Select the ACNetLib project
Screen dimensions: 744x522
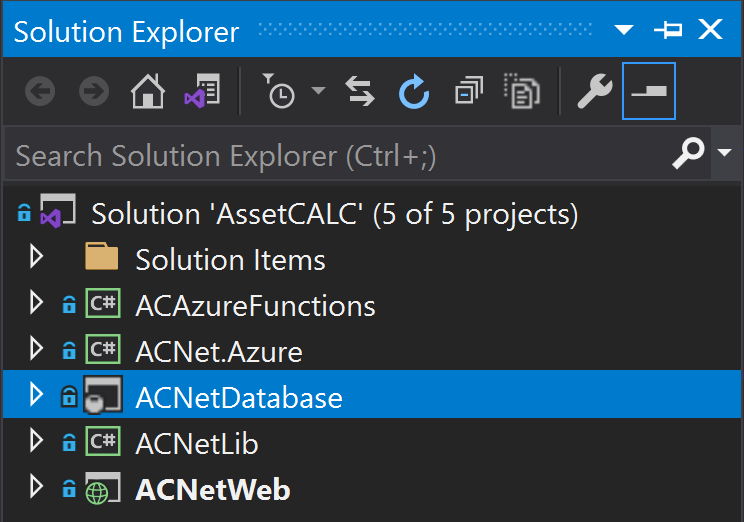[x=196, y=444]
